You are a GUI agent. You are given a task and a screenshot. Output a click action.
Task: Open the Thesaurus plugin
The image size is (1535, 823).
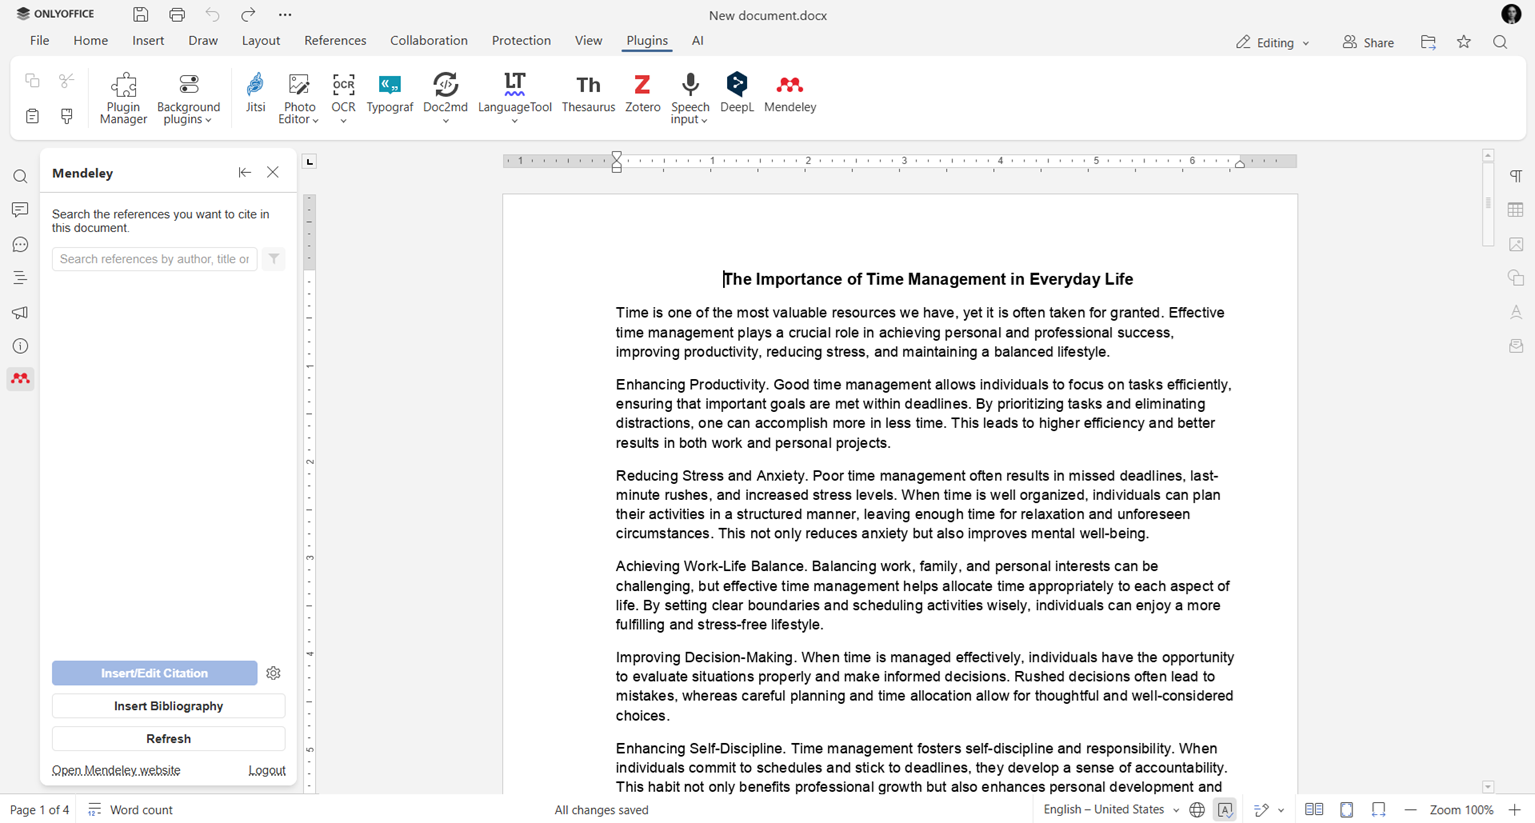[588, 93]
